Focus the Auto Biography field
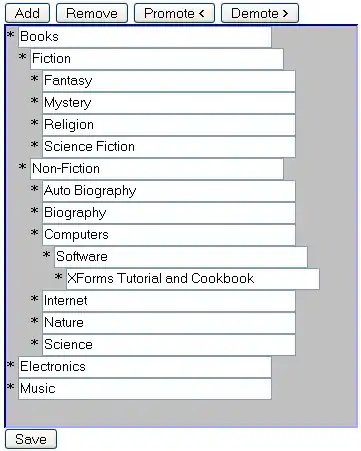Image resolution: width=361 pixels, height=451 pixels. tap(169, 191)
